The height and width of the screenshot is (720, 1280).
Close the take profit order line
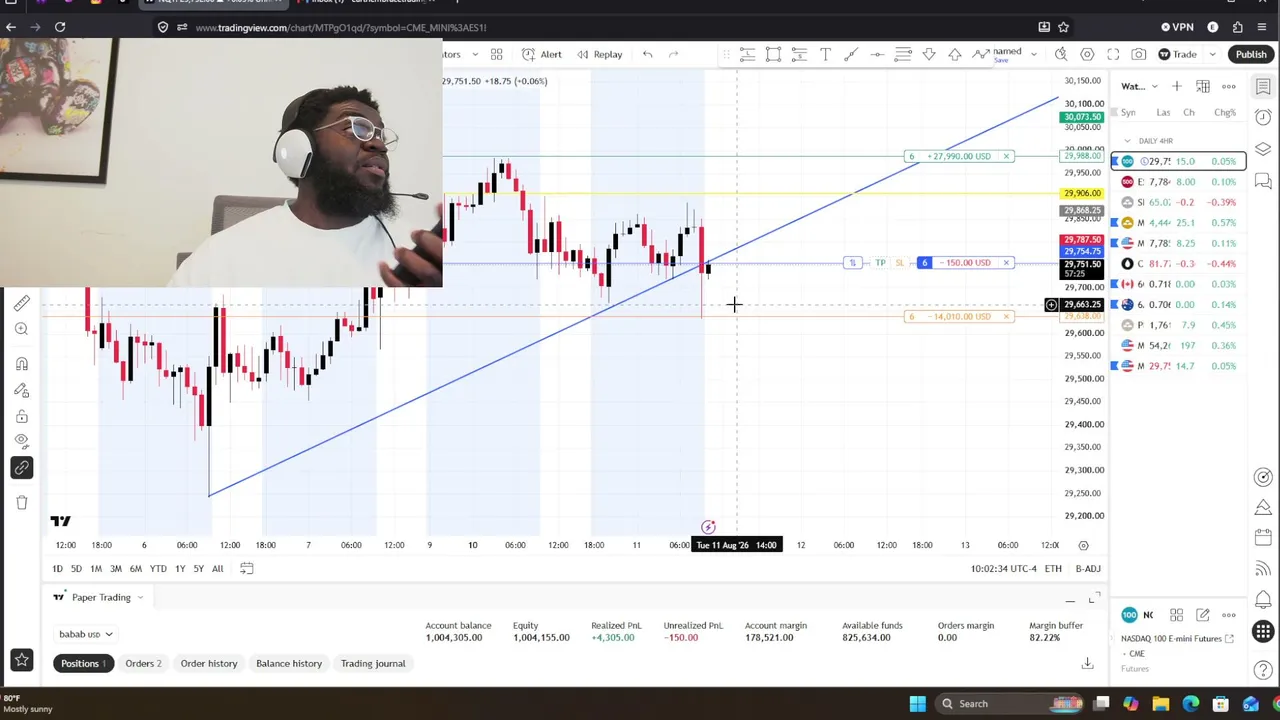click(x=1007, y=156)
